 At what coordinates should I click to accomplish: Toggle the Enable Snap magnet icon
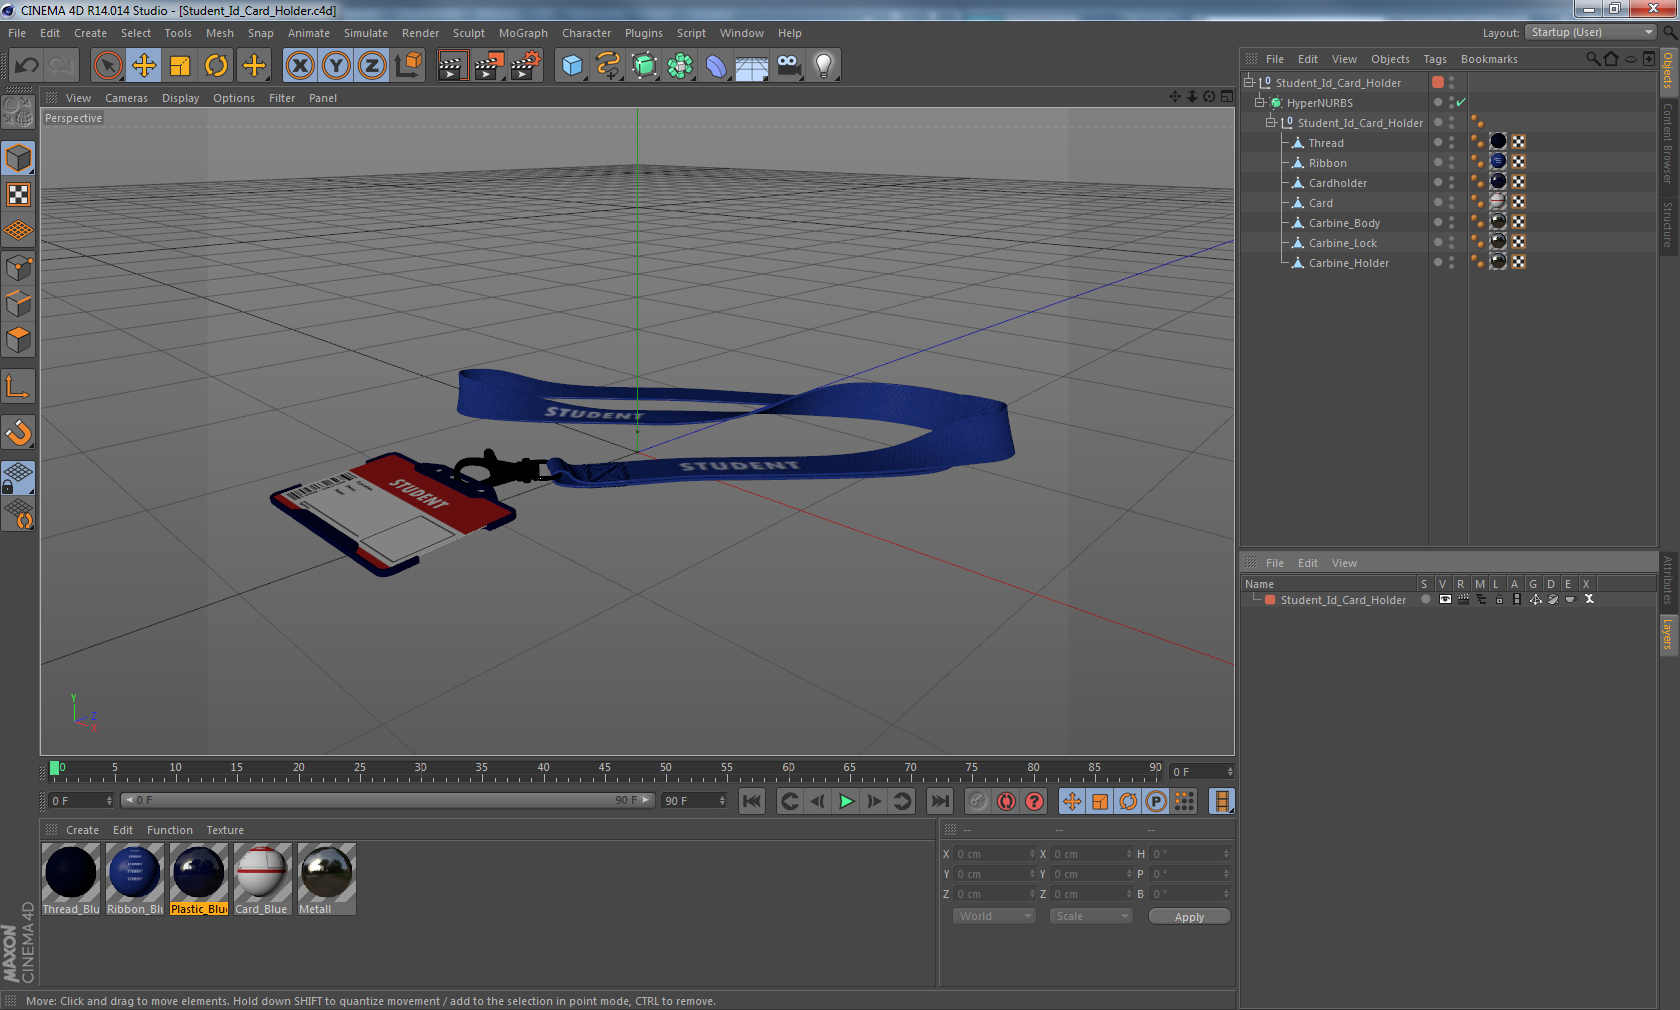pyautogui.click(x=18, y=433)
